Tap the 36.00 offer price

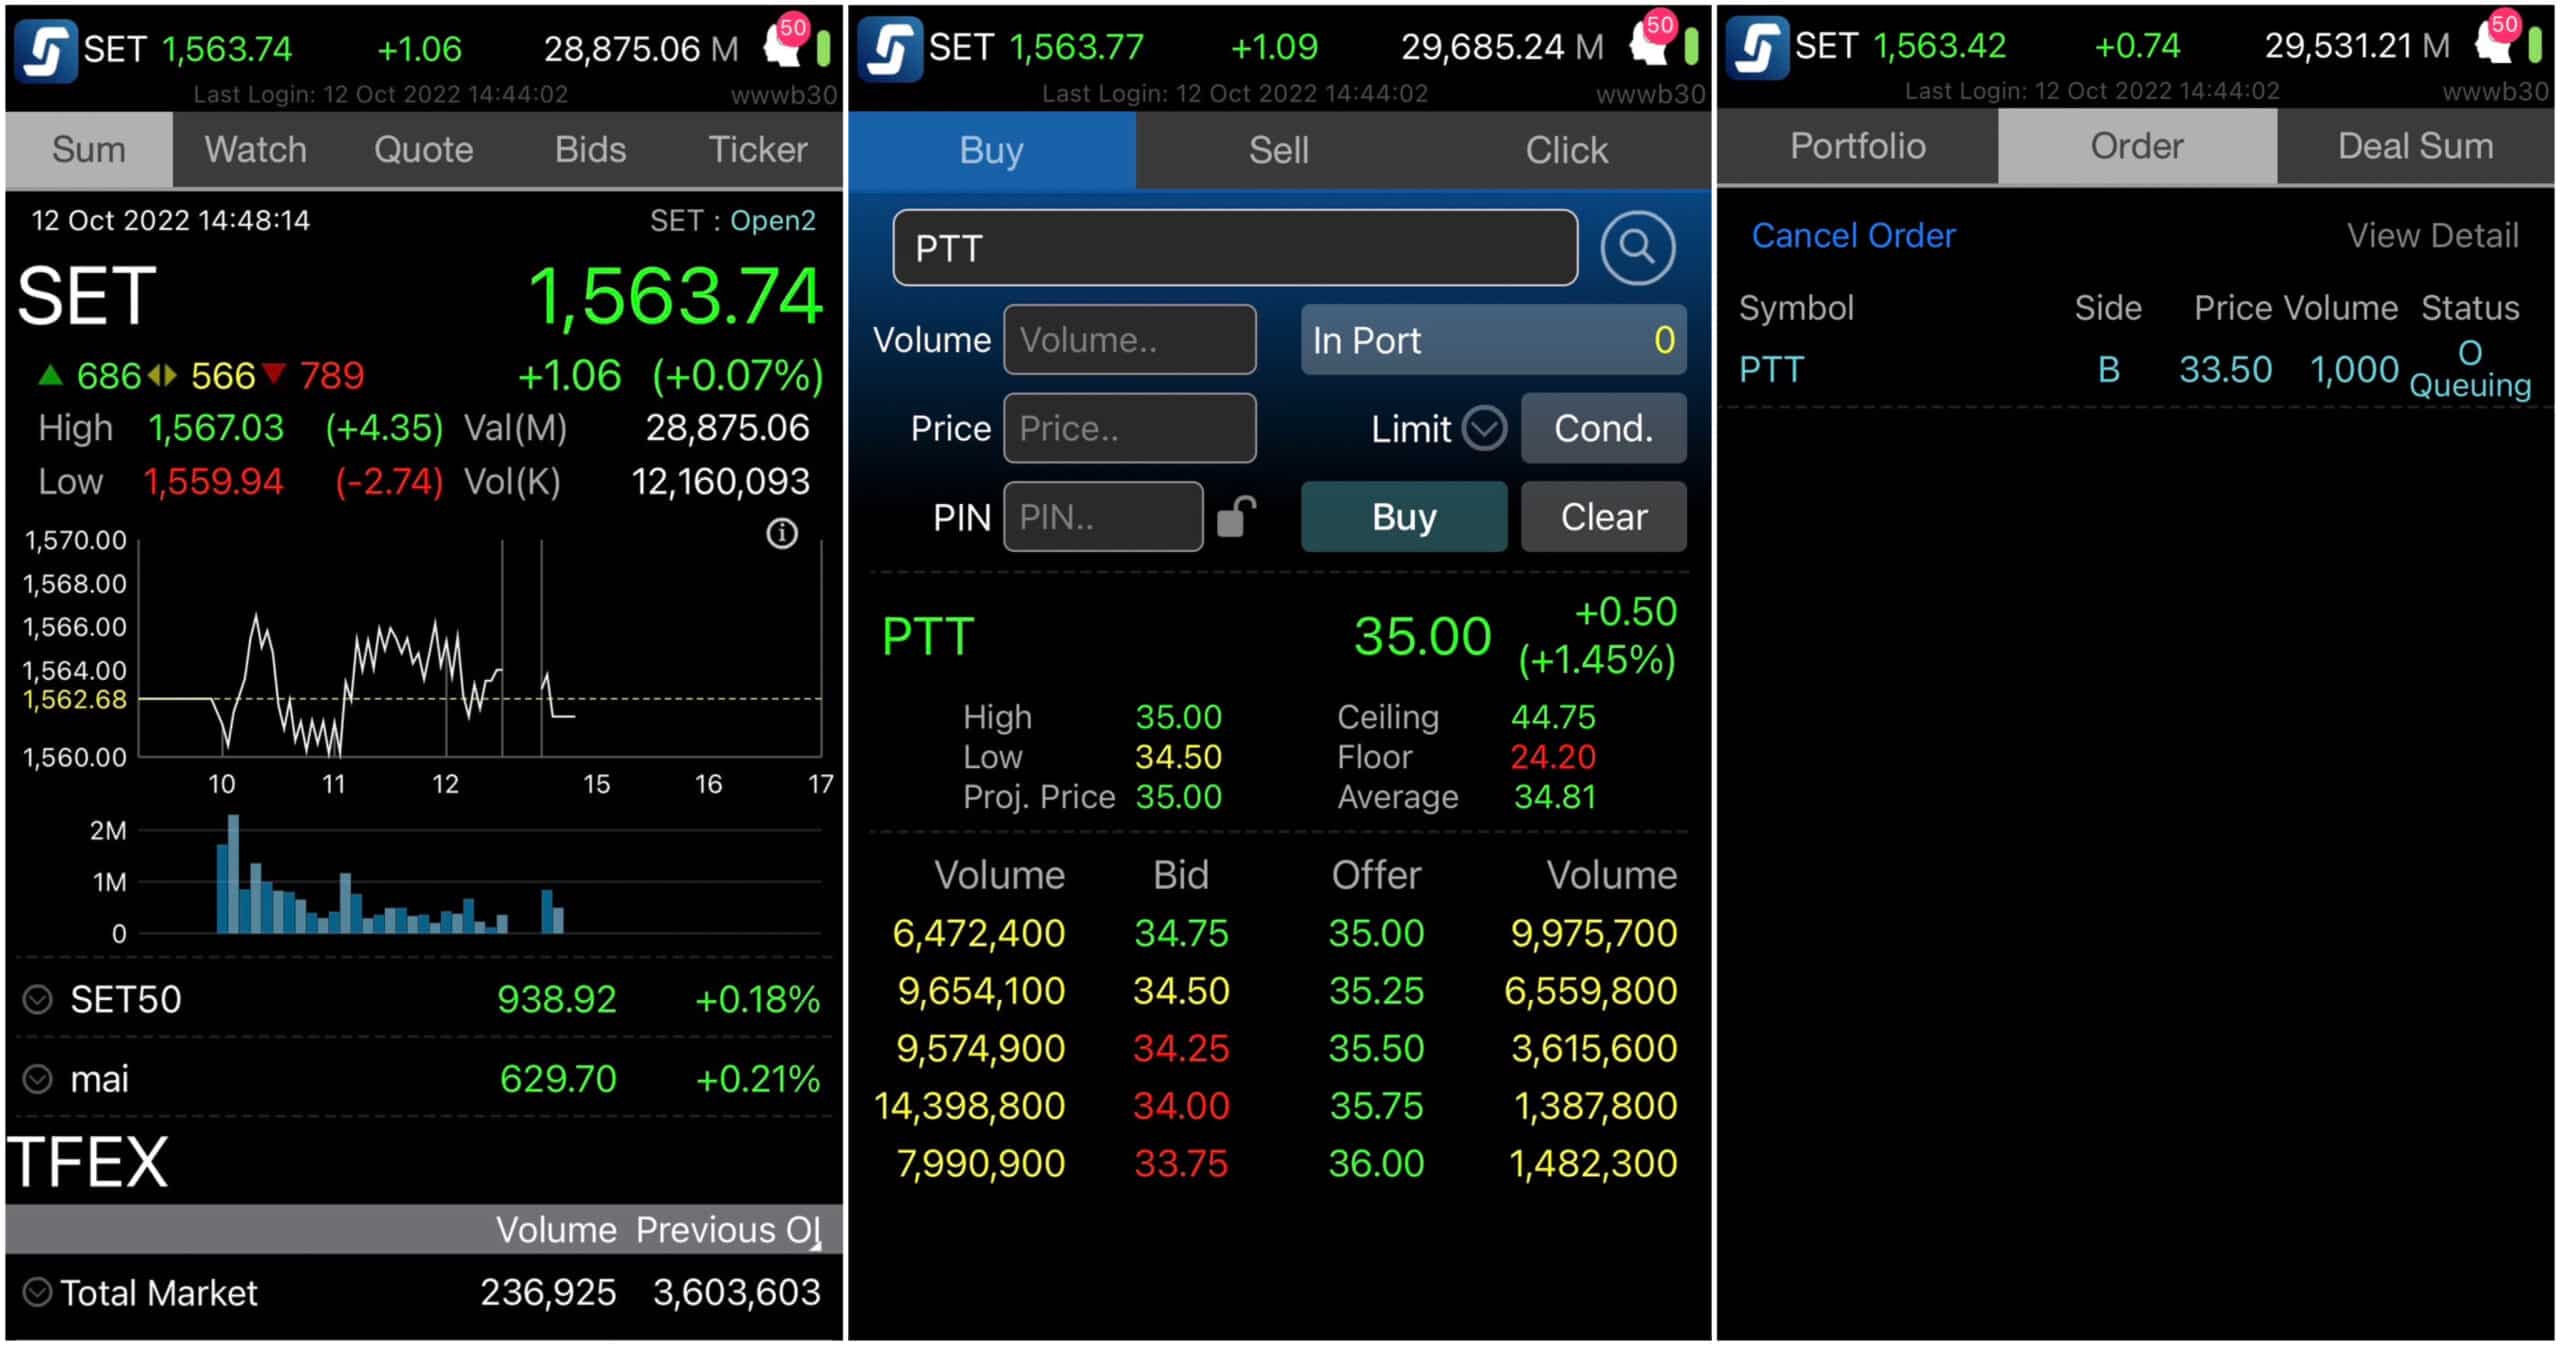click(1376, 1163)
